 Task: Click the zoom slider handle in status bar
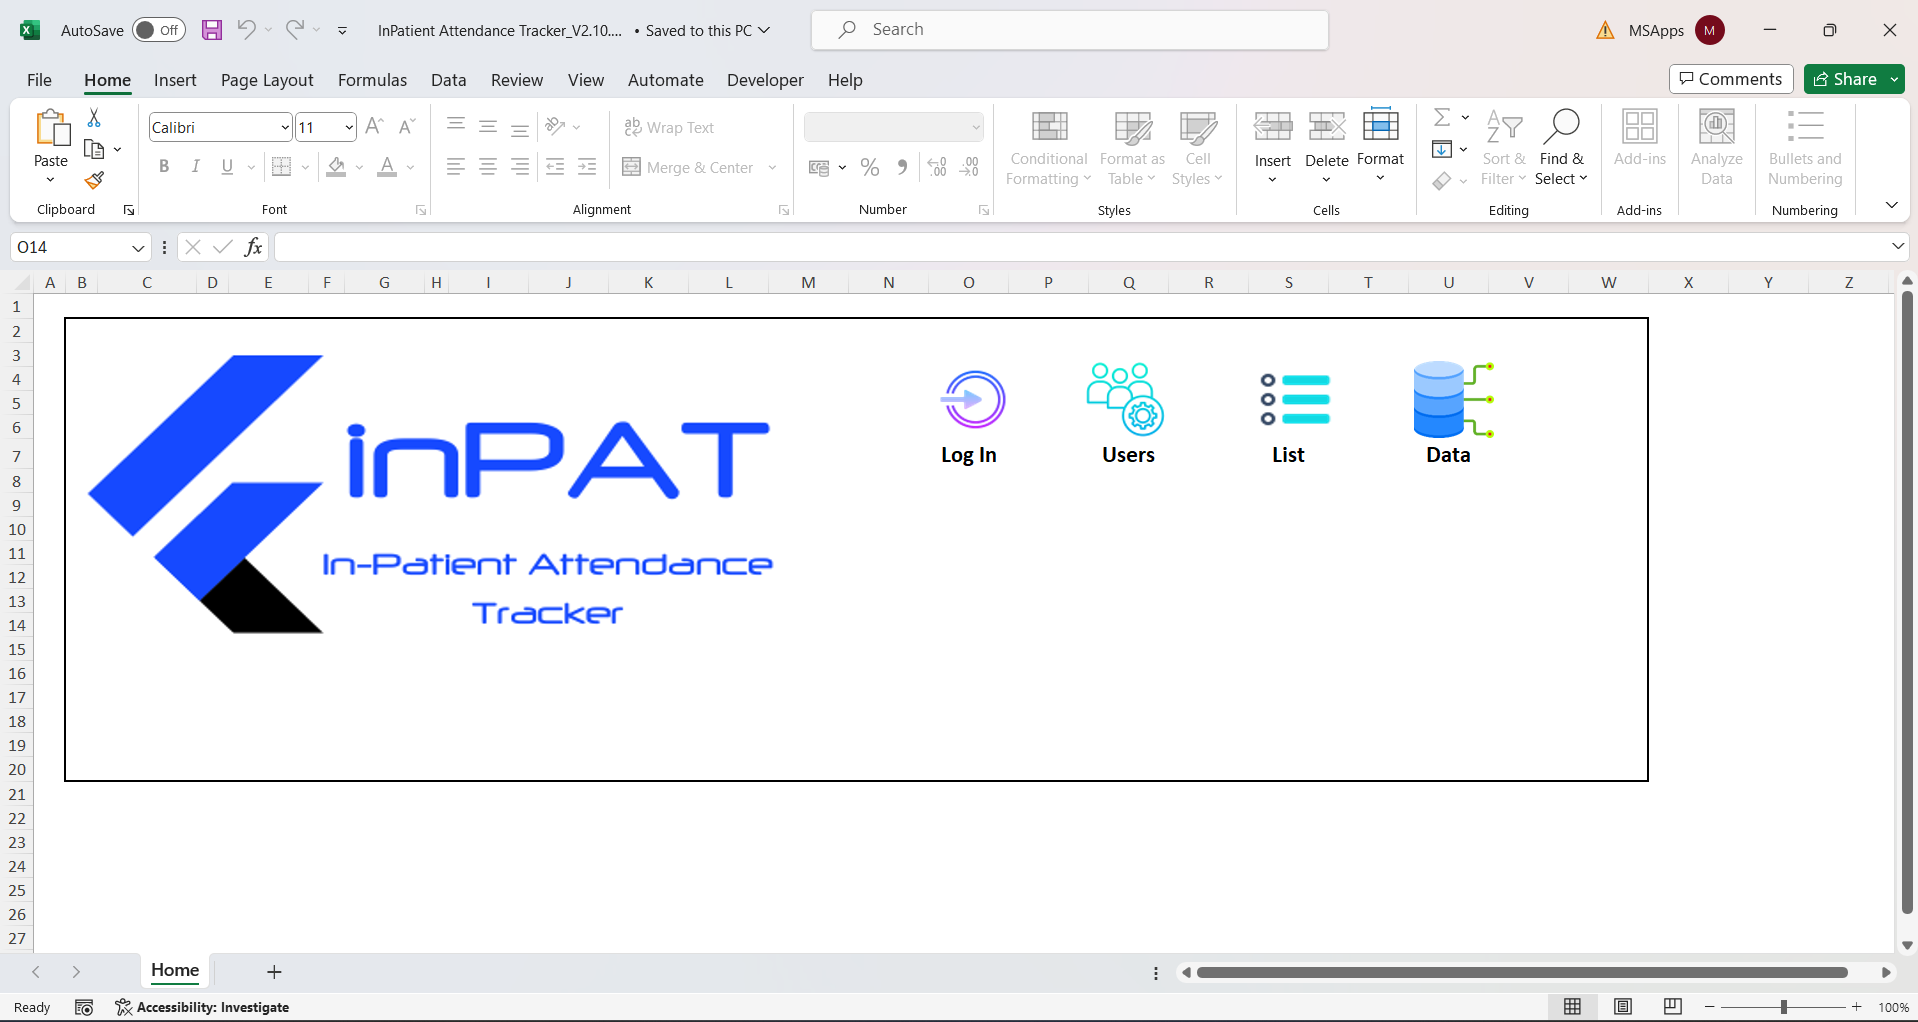[x=1783, y=1007]
